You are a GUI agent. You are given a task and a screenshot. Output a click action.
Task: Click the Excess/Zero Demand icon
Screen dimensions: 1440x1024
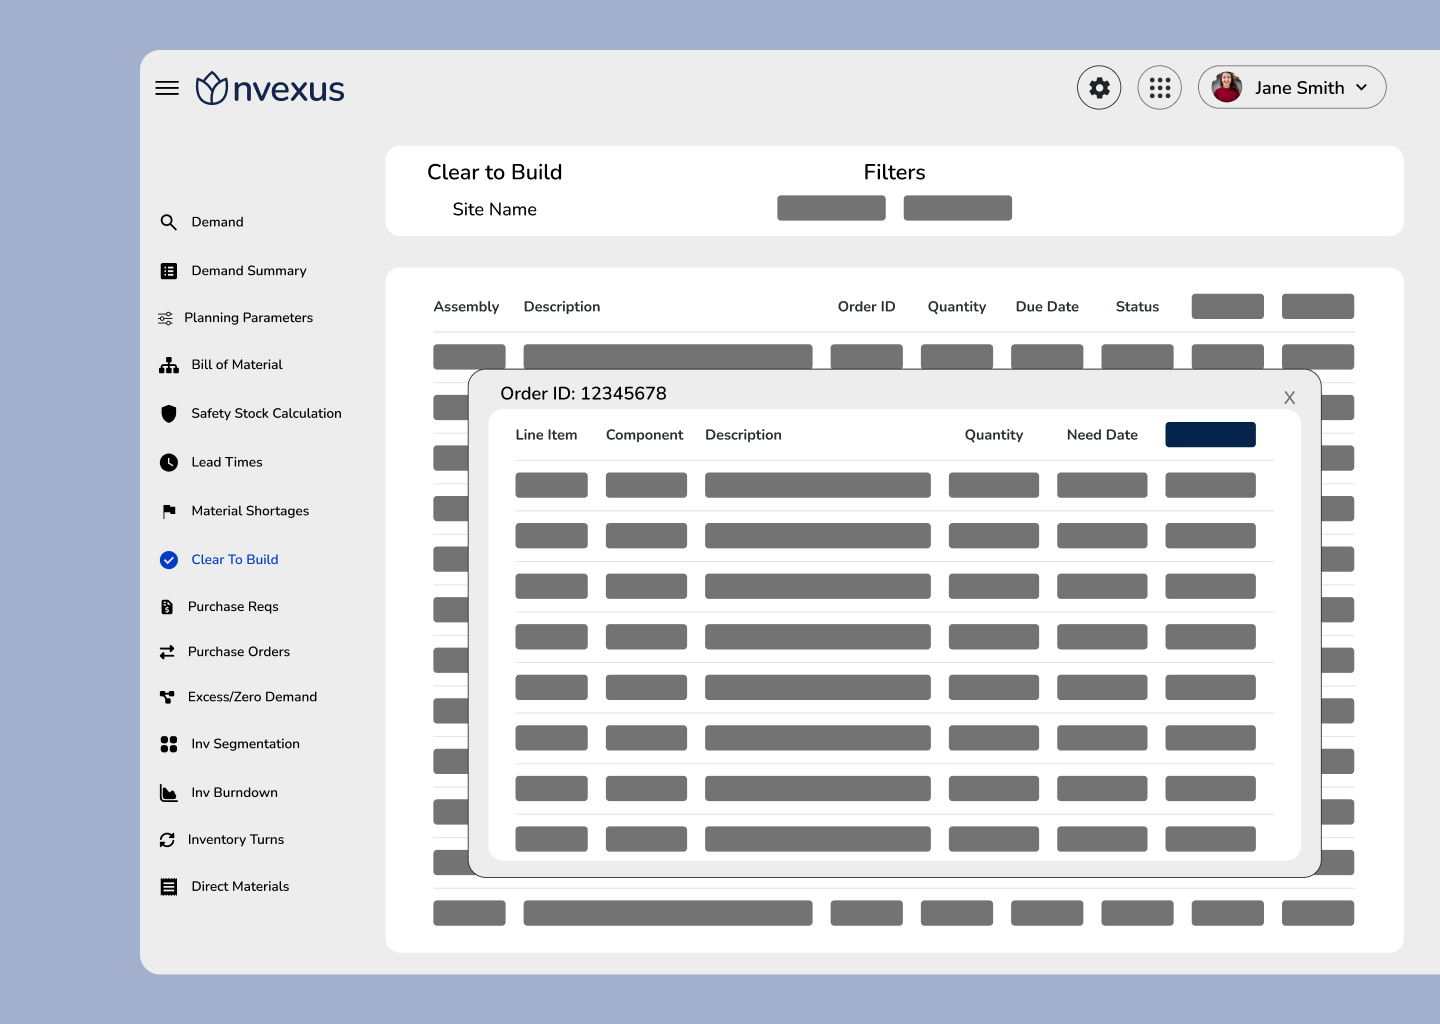pyautogui.click(x=167, y=697)
